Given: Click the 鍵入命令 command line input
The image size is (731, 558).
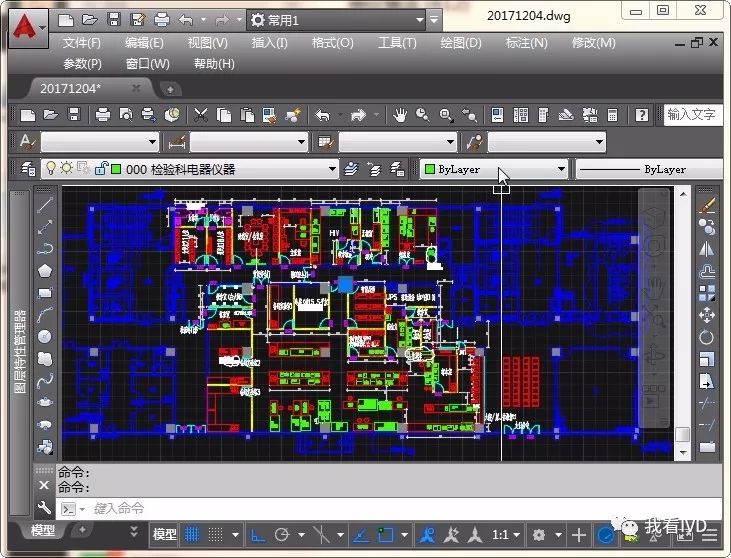Looking at the screenshot, I should pos(300,508).
